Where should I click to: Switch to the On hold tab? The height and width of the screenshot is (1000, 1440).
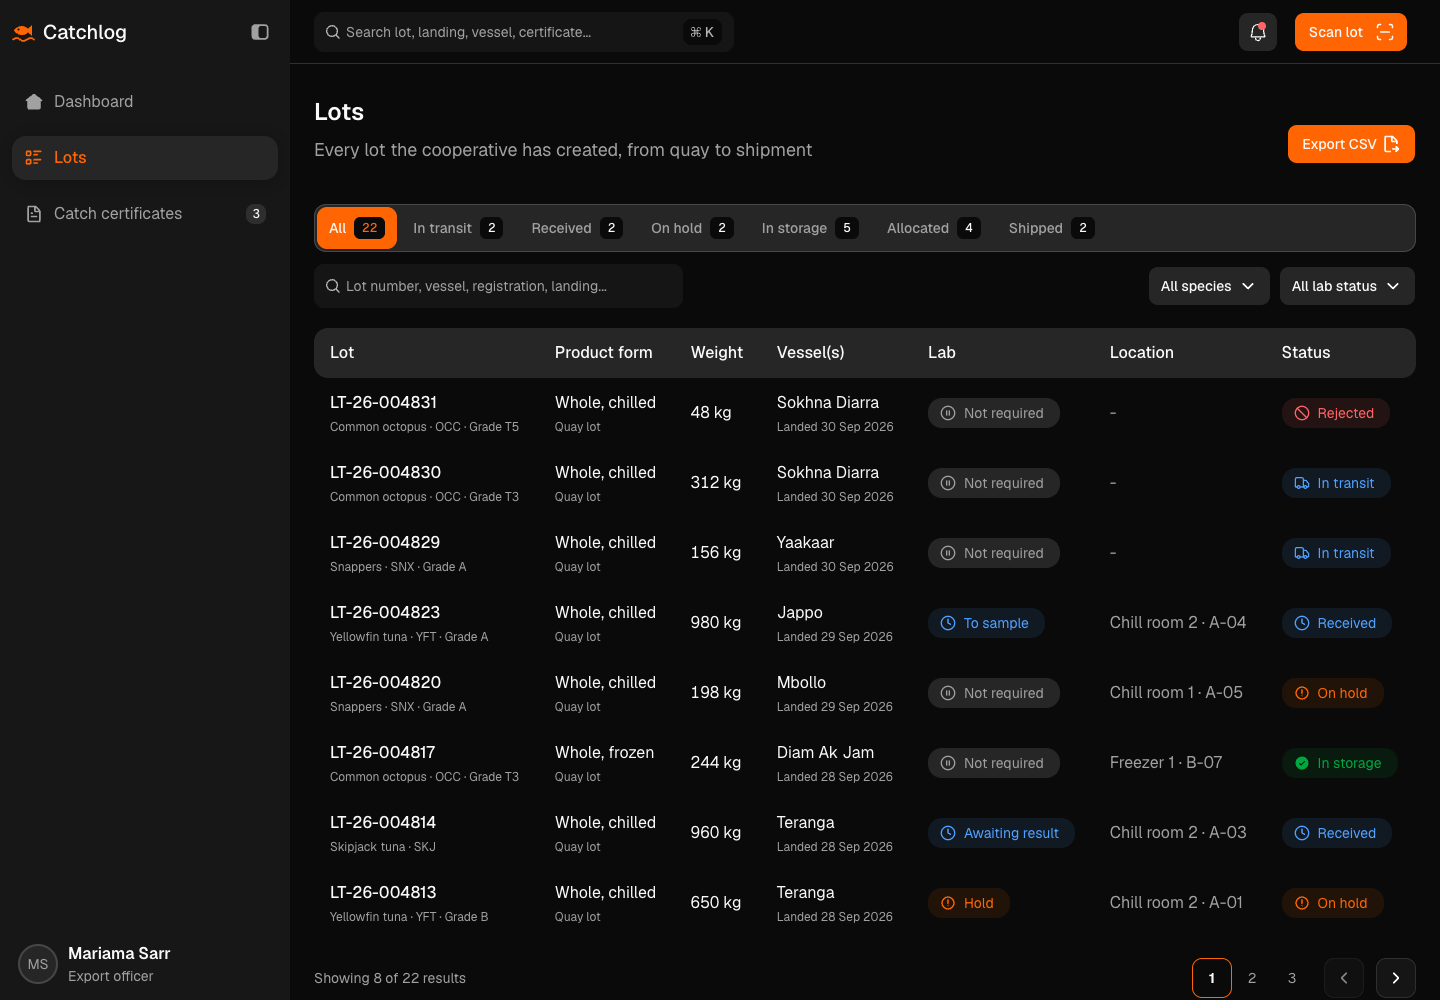click(x=692, y=228)
